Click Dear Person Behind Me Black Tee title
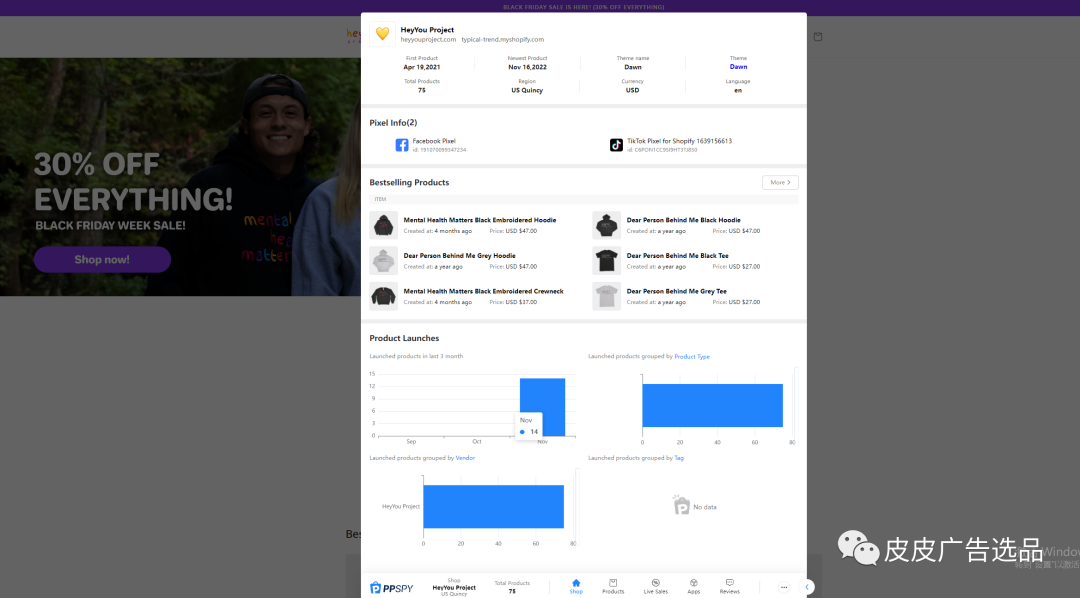1080x598 pixels. (x=678, y=256)
